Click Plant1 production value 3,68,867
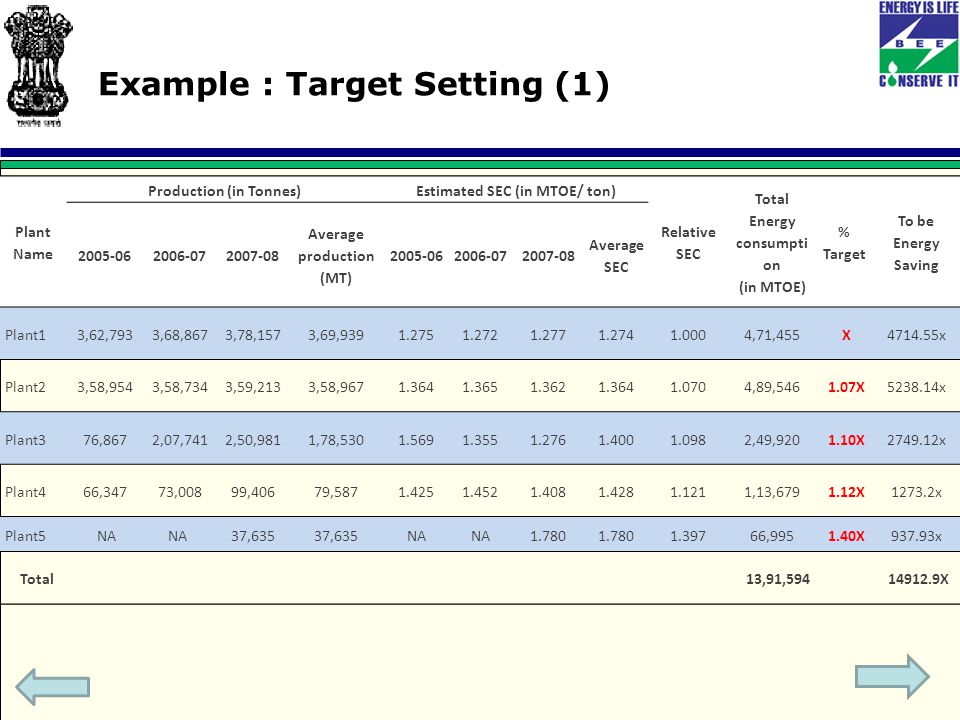Screen dimensions: 960x720 pyautogui.click(x=180, y=335)
